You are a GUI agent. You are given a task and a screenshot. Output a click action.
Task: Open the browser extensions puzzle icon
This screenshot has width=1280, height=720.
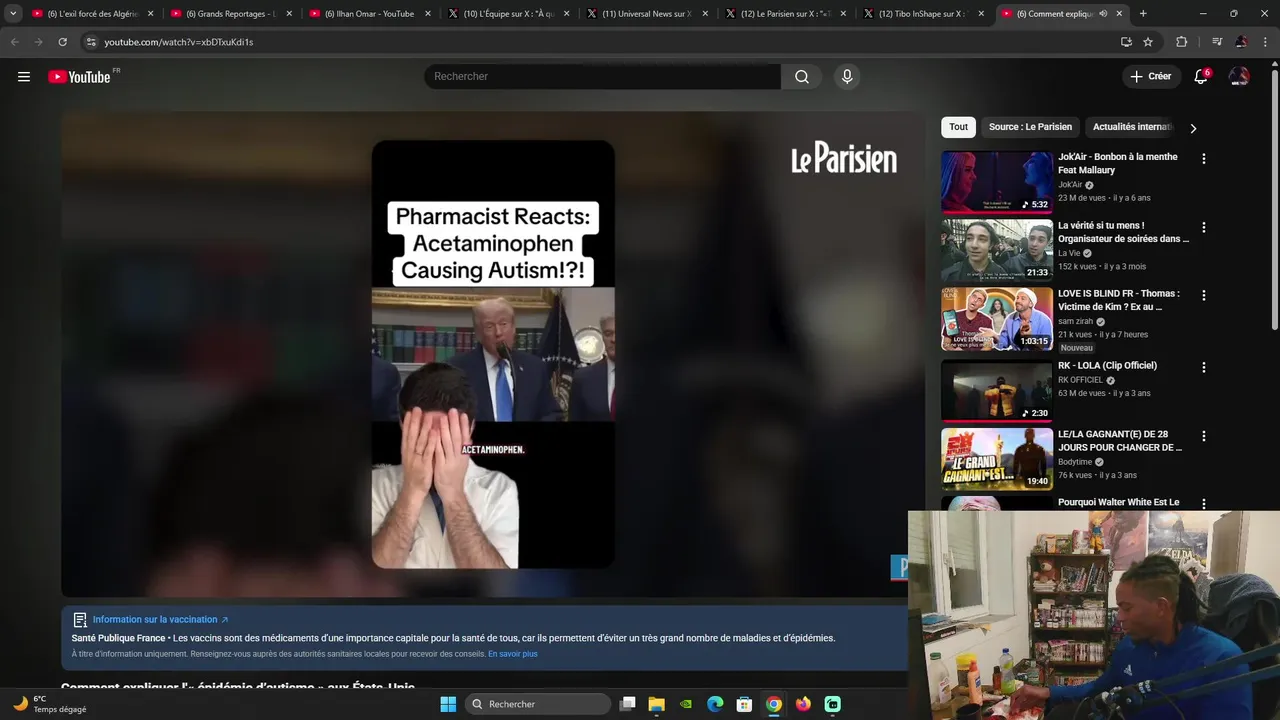click(x=1182, y=42)
